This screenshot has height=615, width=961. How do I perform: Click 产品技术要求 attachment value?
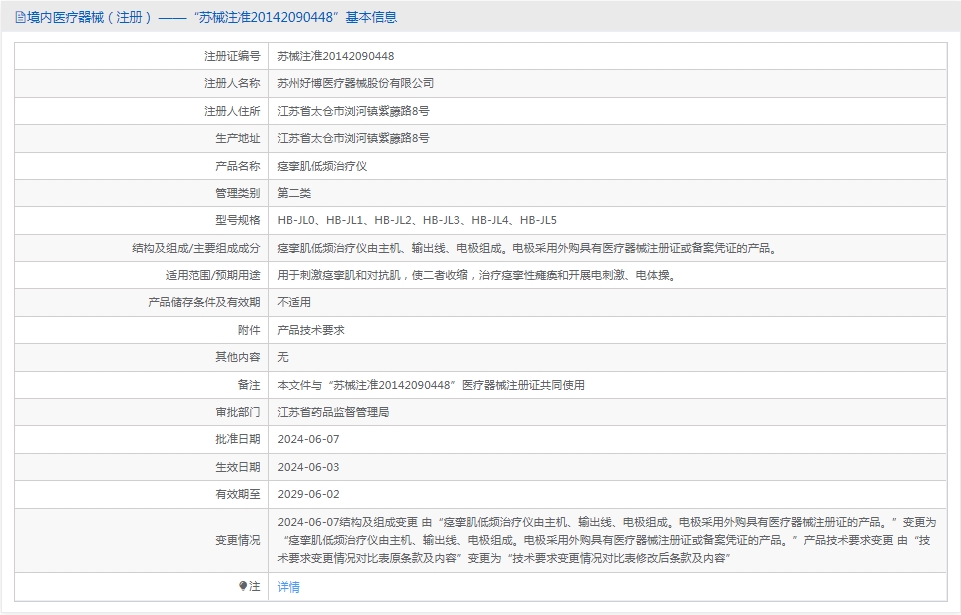(x=311, y=330)
